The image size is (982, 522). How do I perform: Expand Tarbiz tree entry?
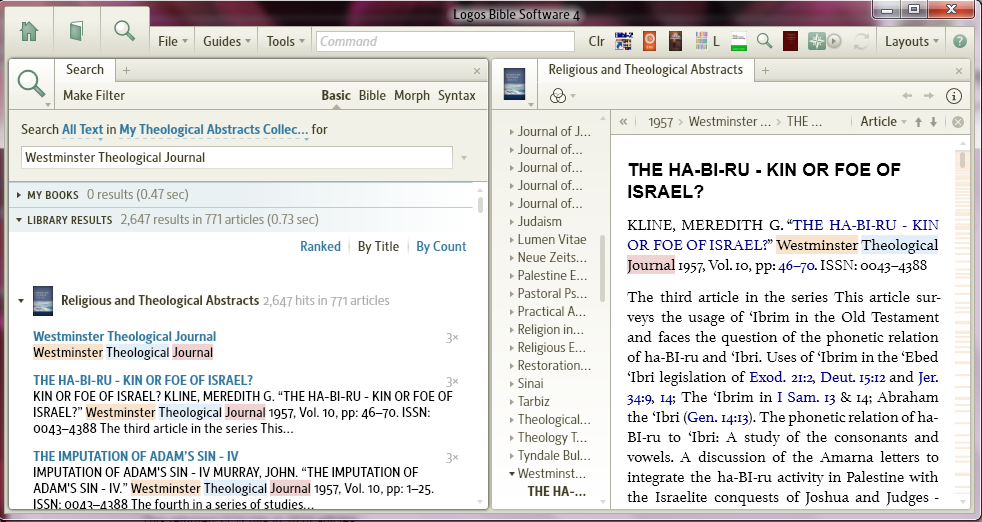pyautogui.click(x=512, y=402)
